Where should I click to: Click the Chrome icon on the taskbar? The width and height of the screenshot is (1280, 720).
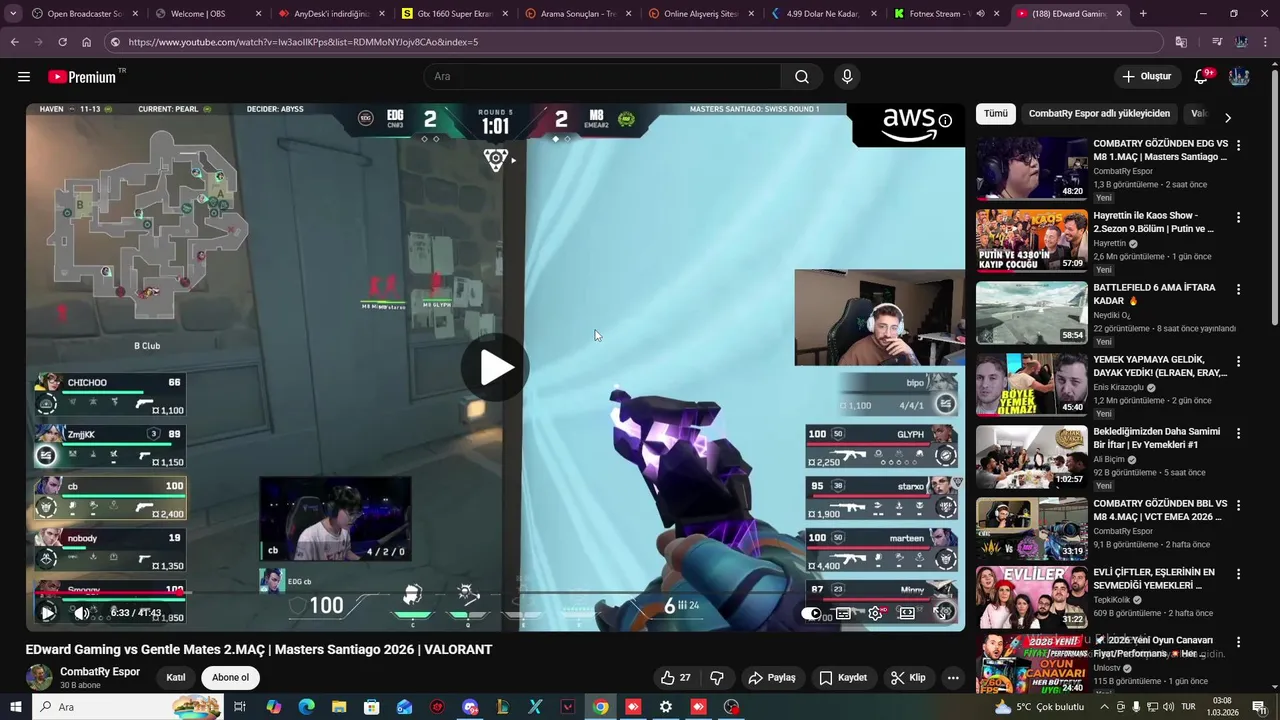tap(600, 707)
